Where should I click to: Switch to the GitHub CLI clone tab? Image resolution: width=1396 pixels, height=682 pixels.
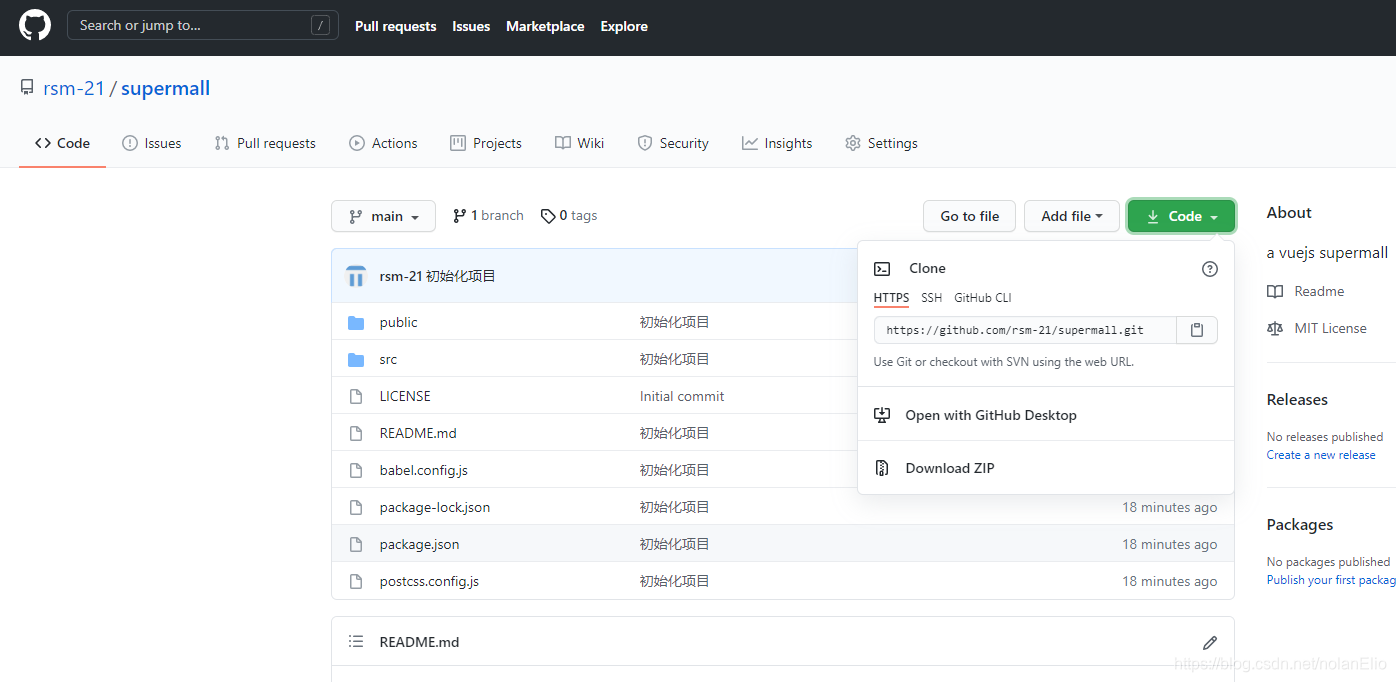coord(983,298)
